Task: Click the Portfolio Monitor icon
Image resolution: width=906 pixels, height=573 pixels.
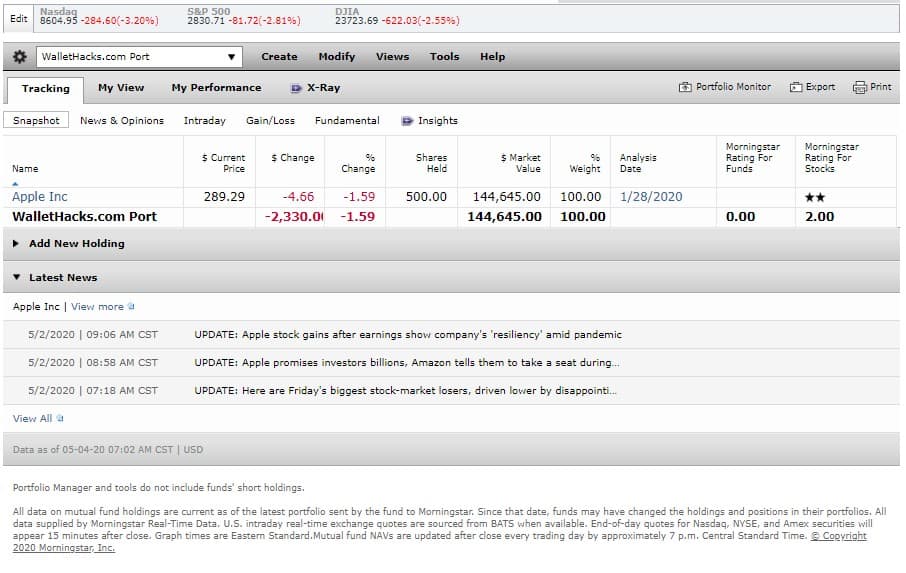Action: point(685,87)
